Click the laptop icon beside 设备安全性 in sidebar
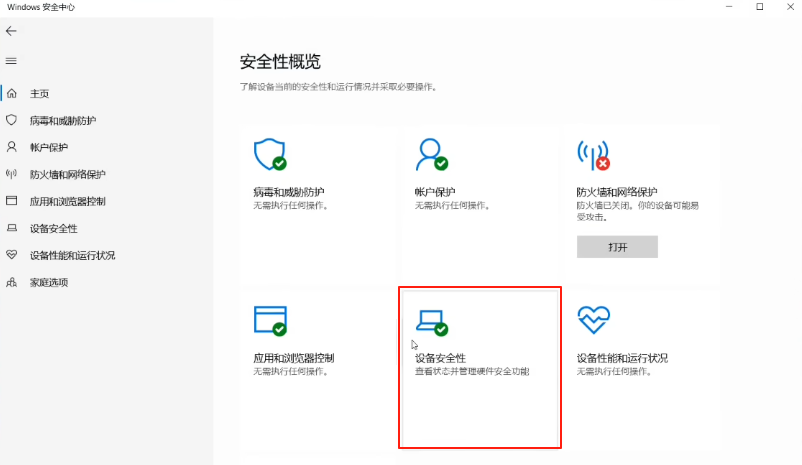Screen dimensions: 802x465 11,228
